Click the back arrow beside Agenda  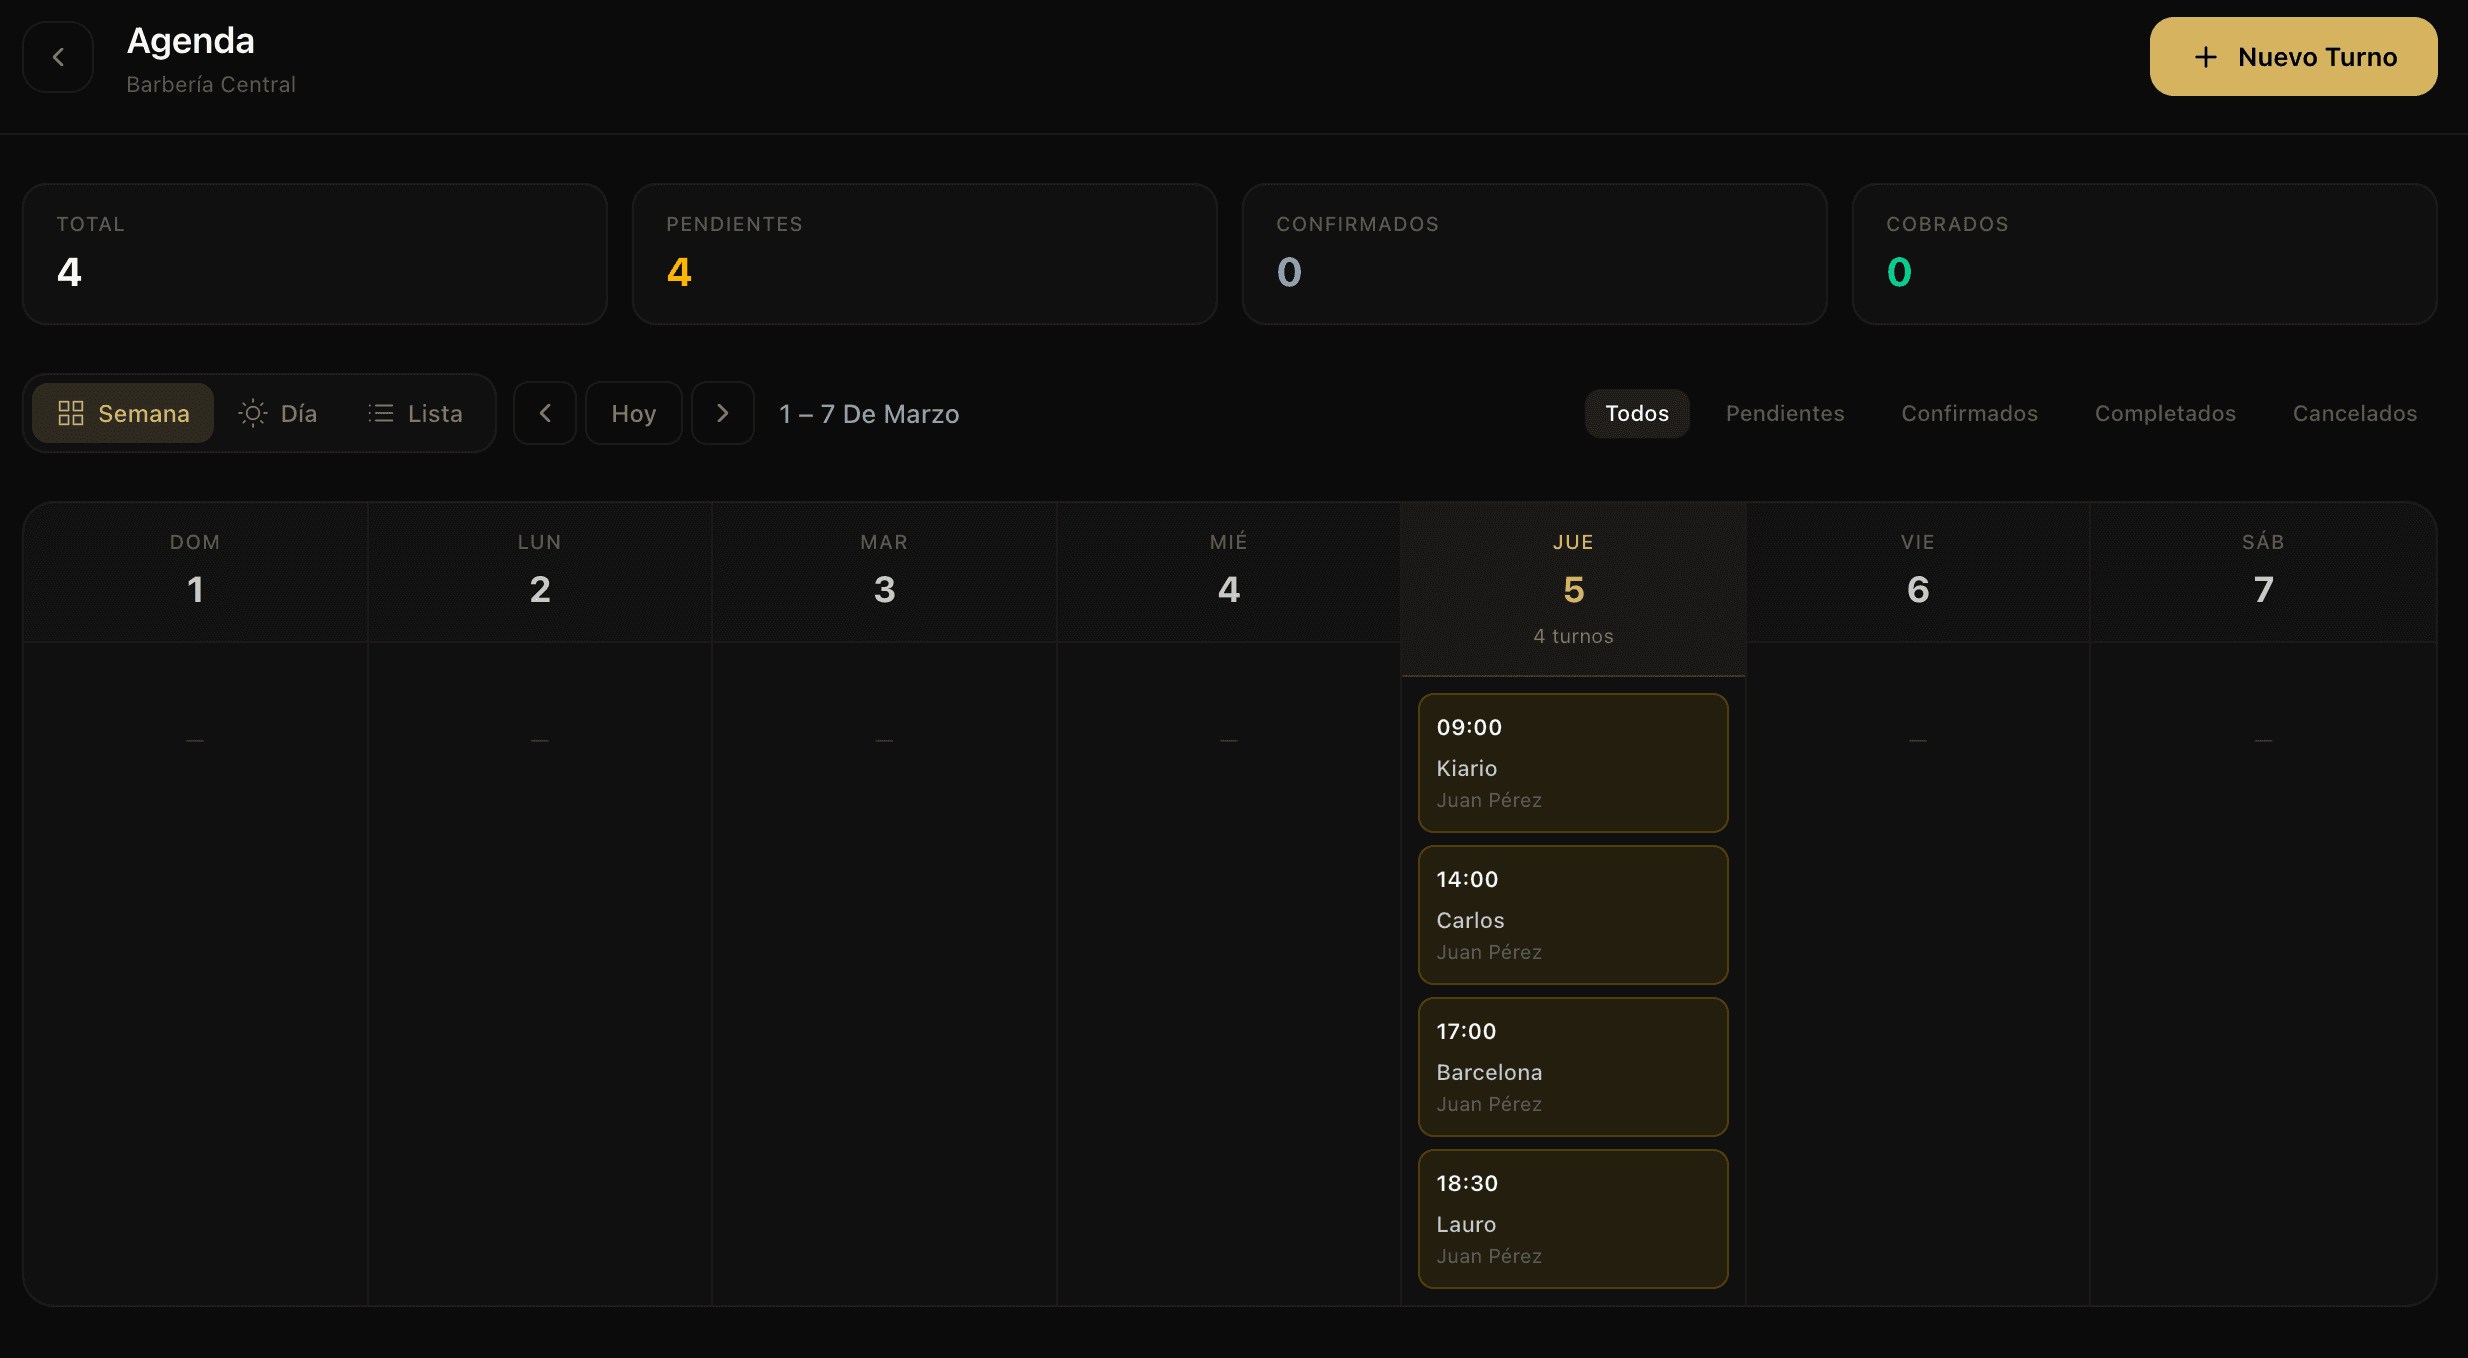(58, 57)
